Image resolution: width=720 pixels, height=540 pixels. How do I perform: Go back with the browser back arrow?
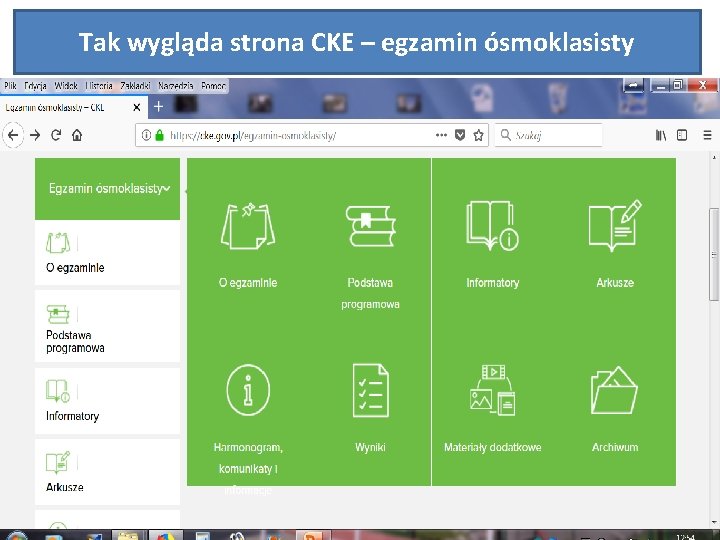[13, 135]
